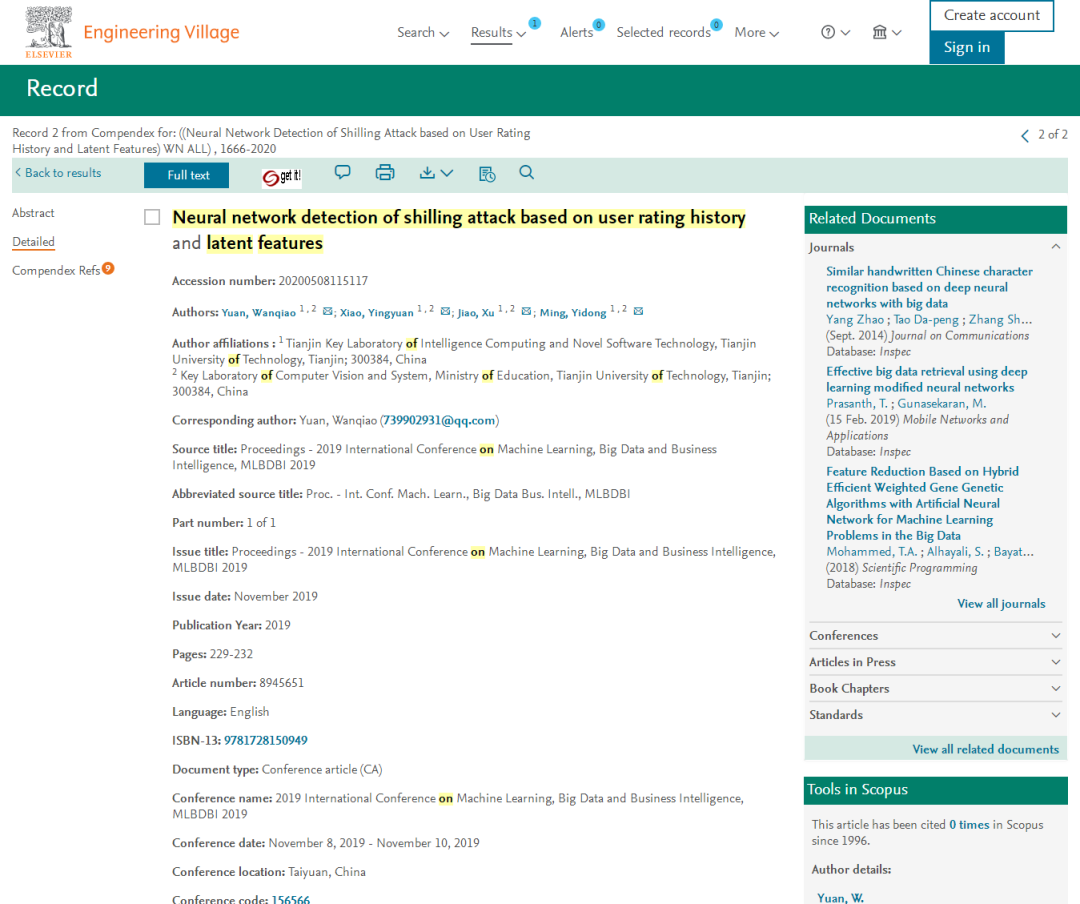This screenshot has height=904, width=1080.
Task: Click the S get it! link resolver icon
Action: click(x=281, y=176)
